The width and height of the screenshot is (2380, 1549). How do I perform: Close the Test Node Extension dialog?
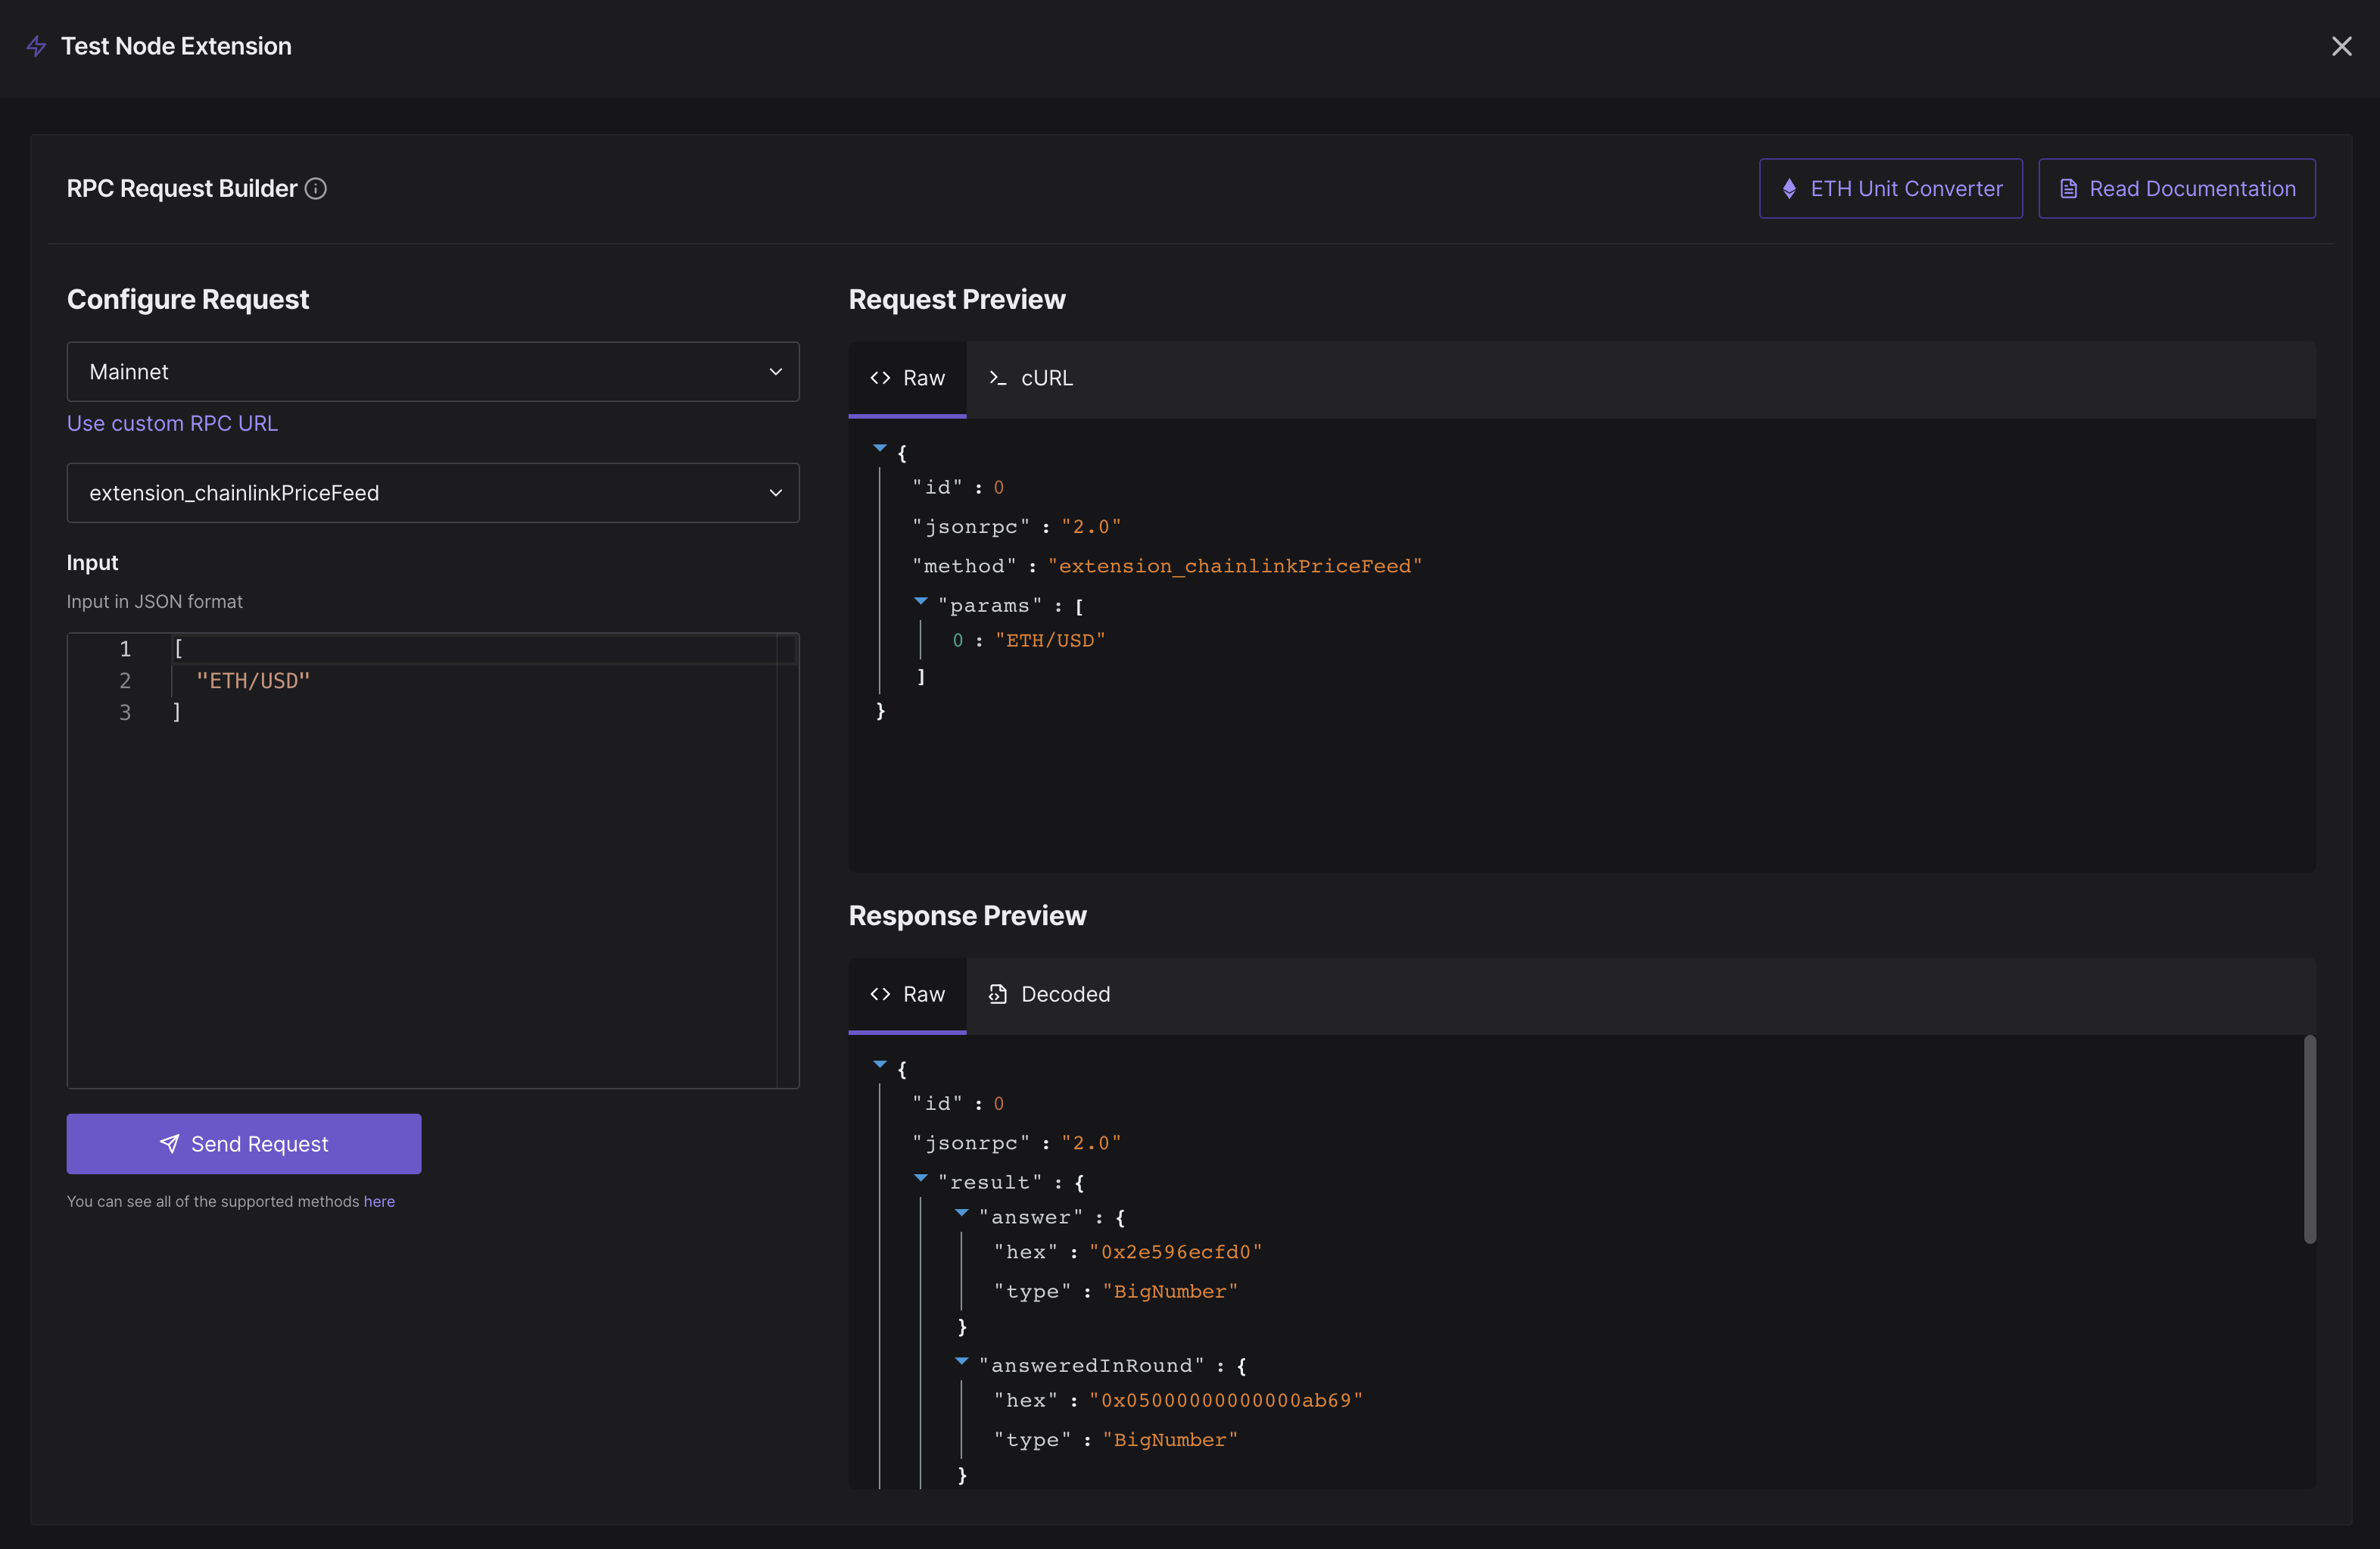2341,46
